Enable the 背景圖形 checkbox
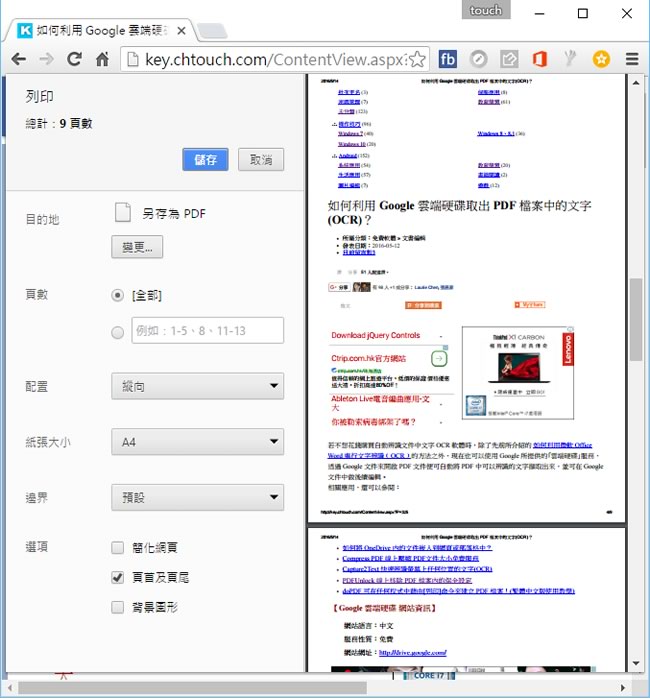The image size is (650, 699). (117, 607)
